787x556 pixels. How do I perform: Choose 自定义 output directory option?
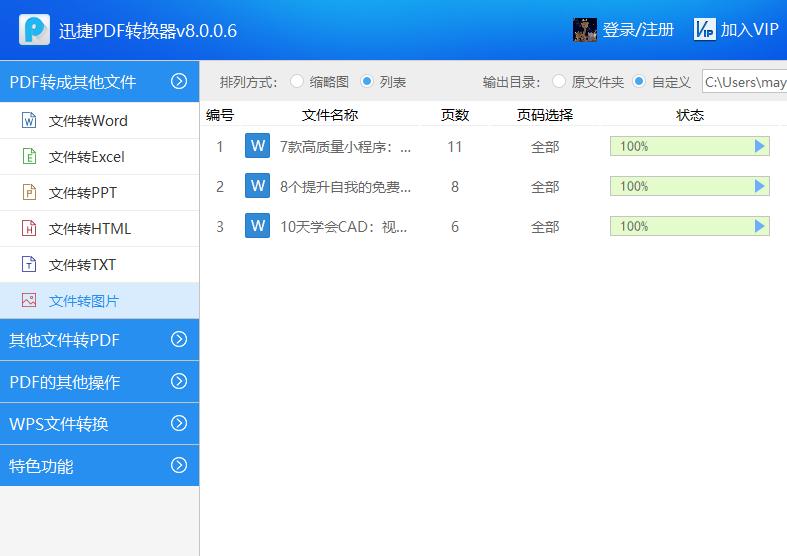tap(638, 81)
